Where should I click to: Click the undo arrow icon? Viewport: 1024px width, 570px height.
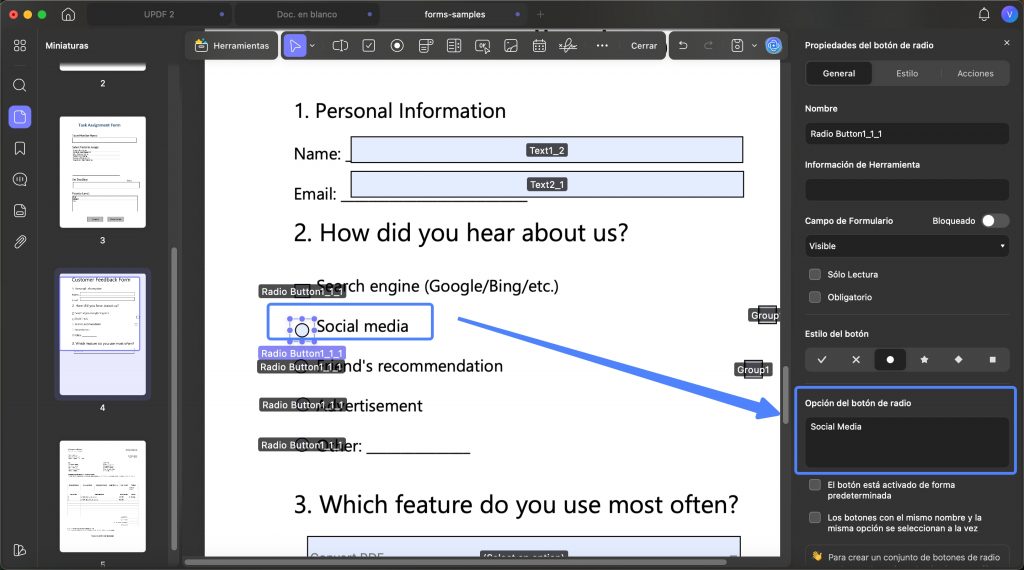(683, 46)
